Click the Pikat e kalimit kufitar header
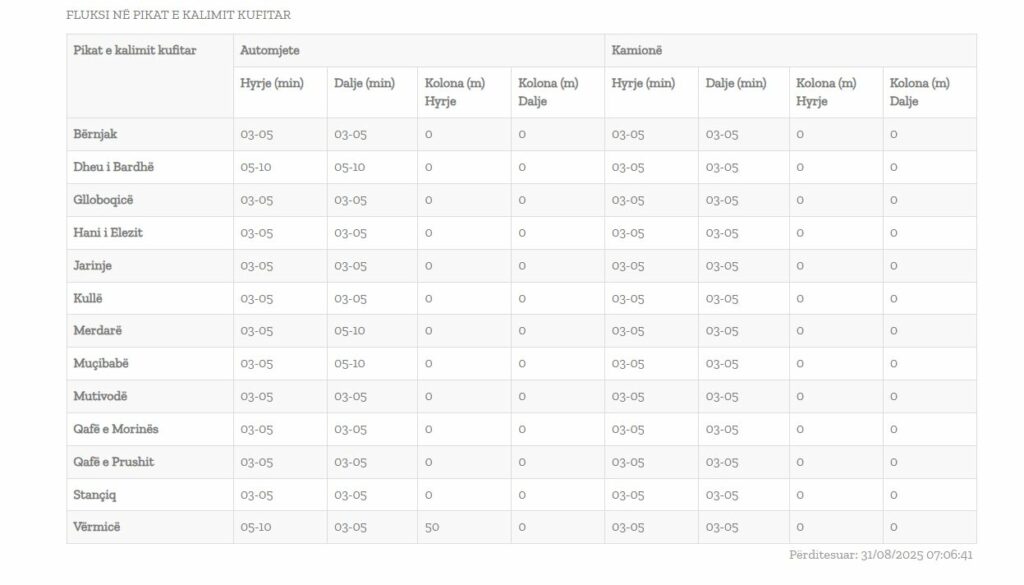 (135, 50)
